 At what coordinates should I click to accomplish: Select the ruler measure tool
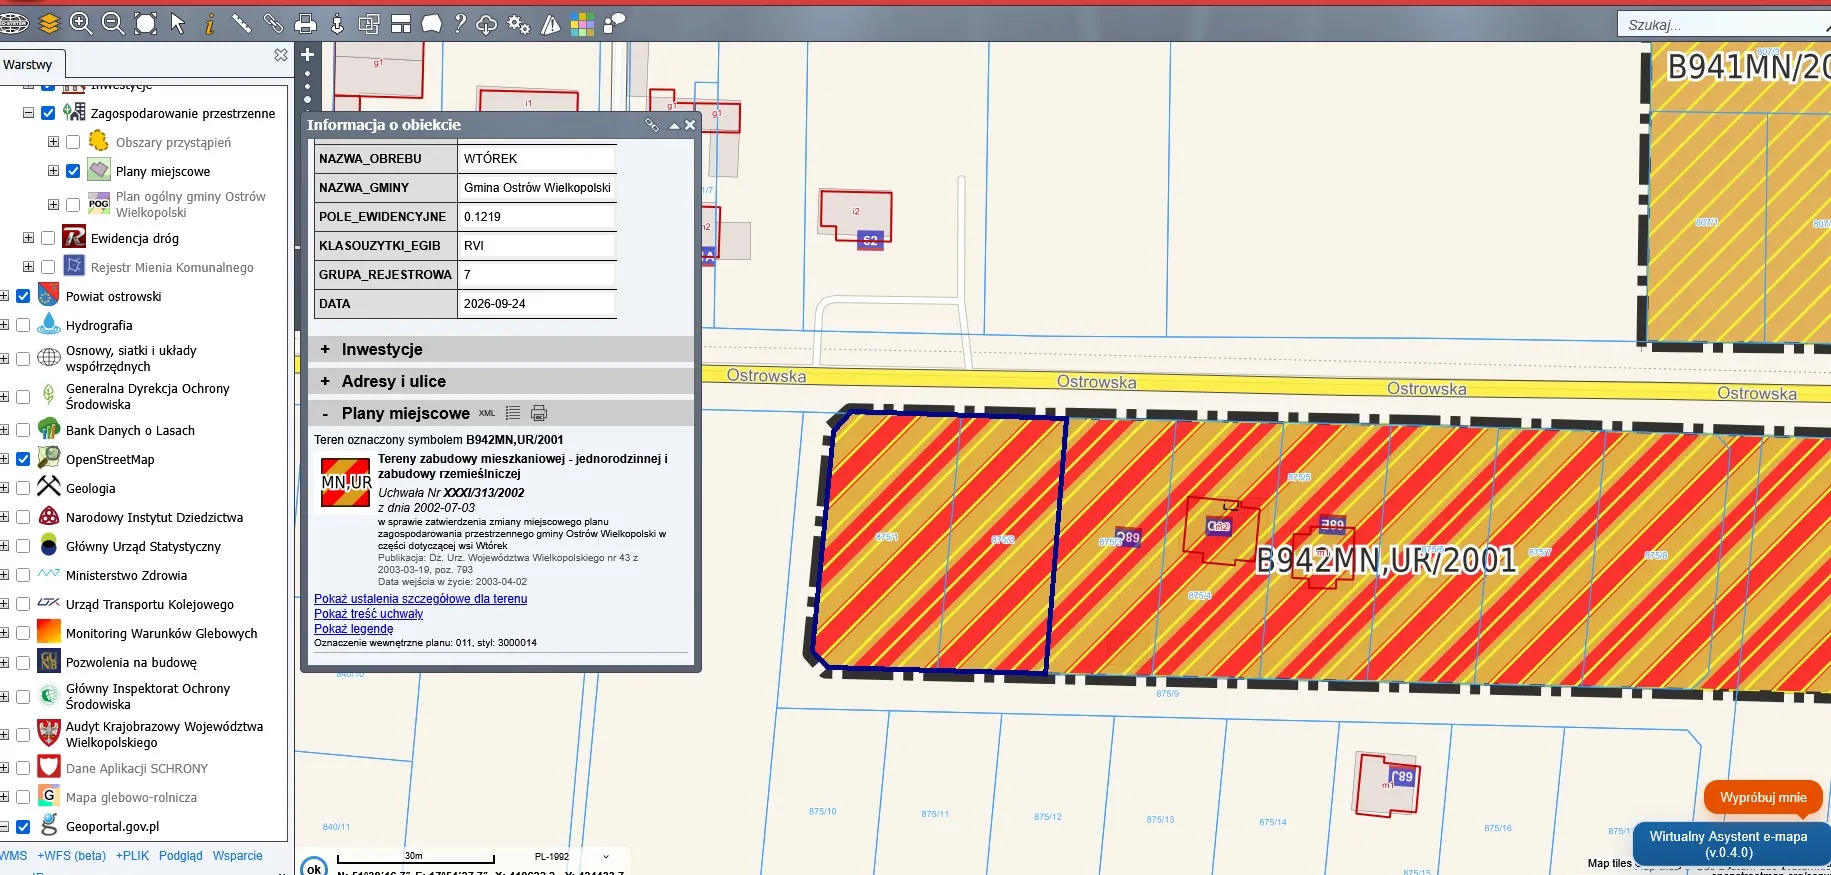coord(241,23)
